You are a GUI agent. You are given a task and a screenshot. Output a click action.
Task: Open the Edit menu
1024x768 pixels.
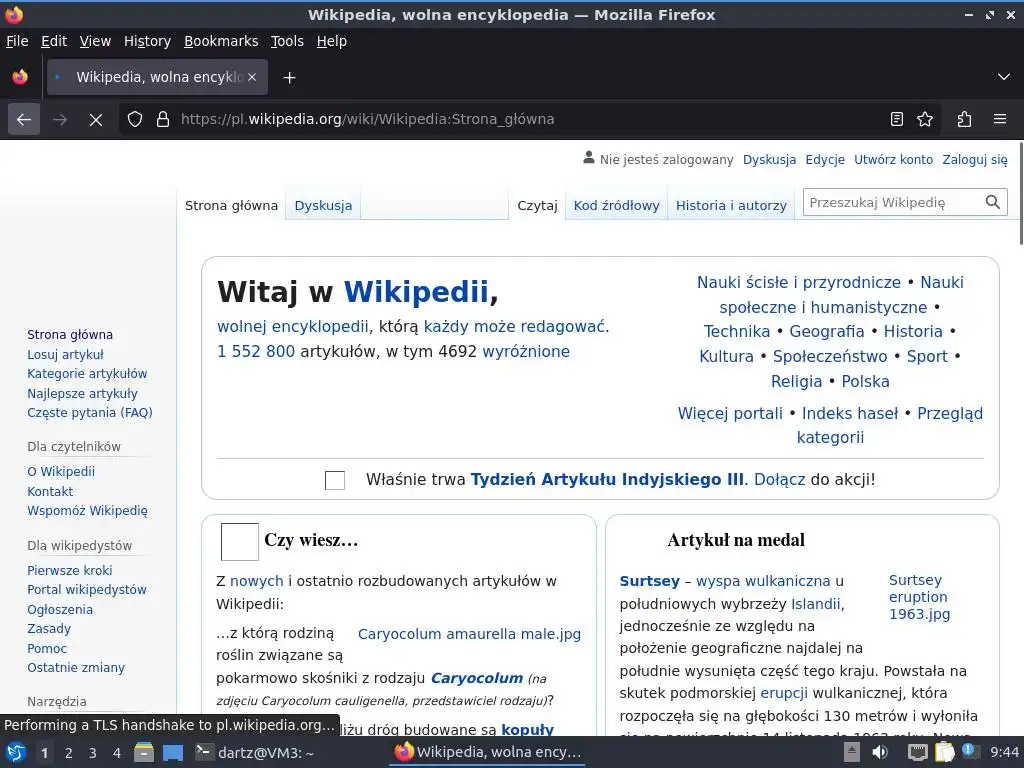click(54, 41)
